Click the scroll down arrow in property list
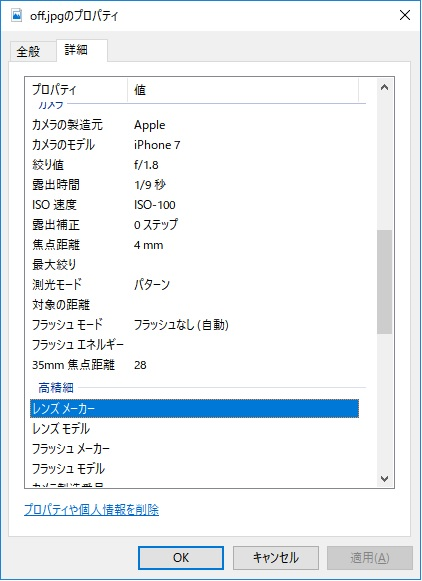 click(x=385, y=479)
